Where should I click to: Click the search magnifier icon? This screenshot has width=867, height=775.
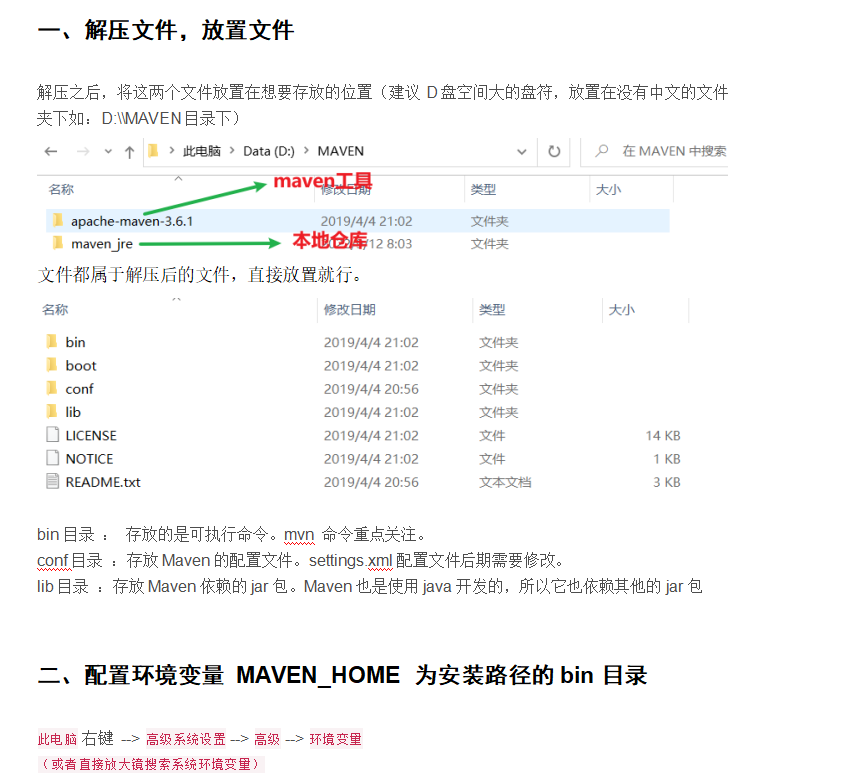602,150
